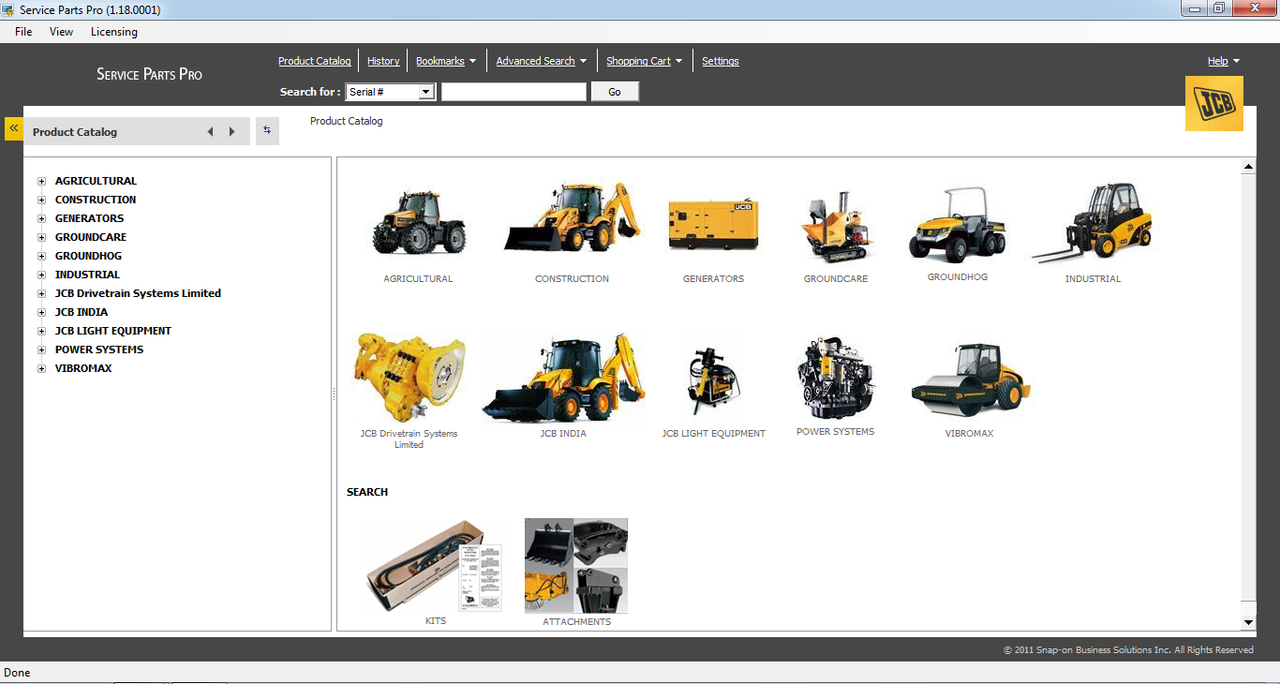The width and height of the screenshot is (1280, 684).
Task: Expand the AGRICULTURAL tree node
Action: (42, 181)
